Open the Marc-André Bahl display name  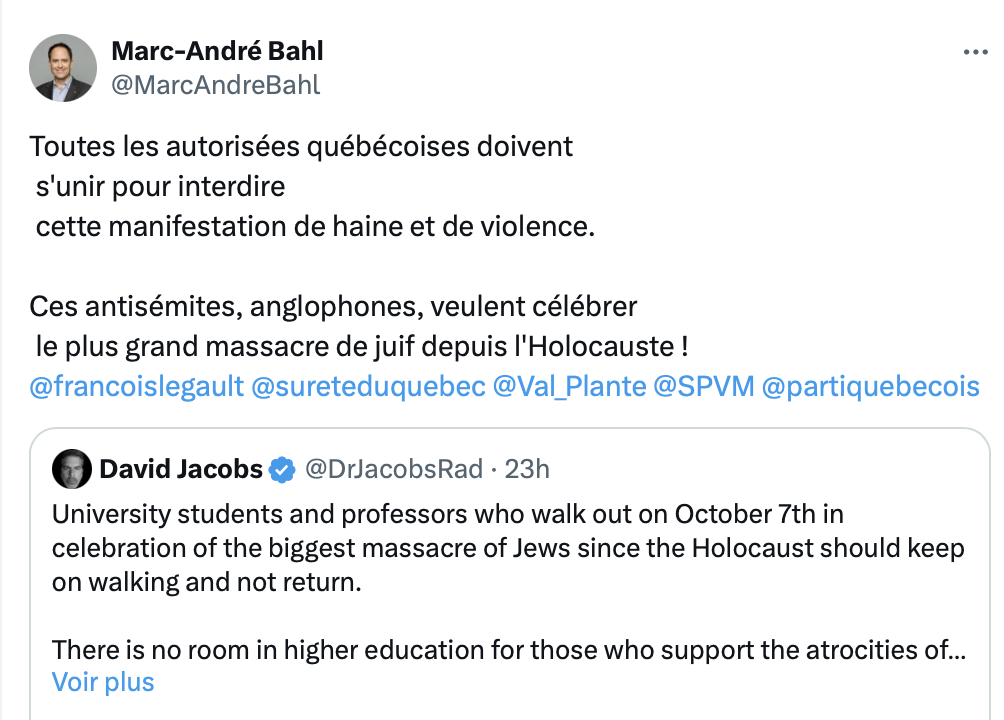pyautogui.click(x=217, y=51)
